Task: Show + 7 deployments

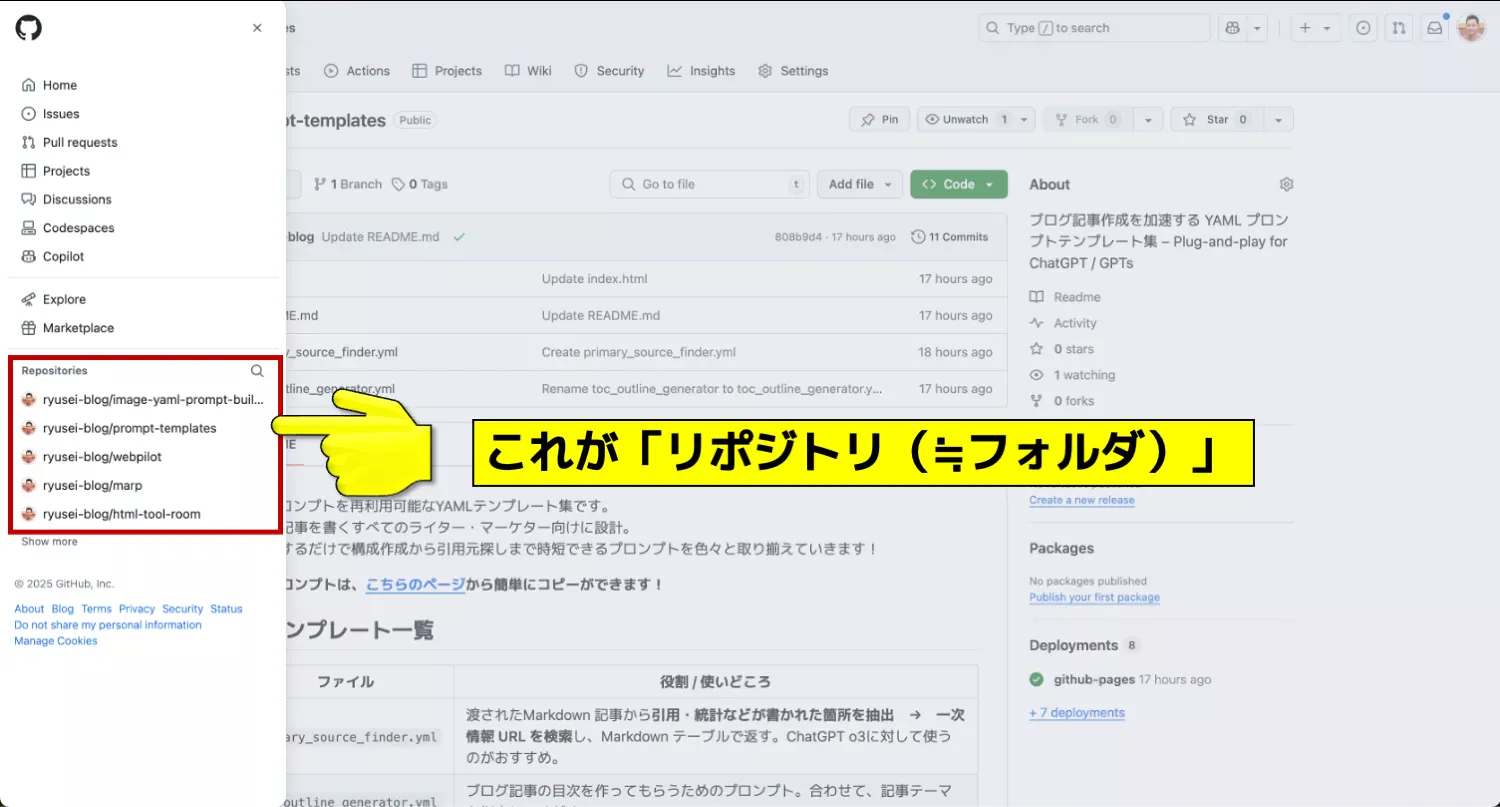Action: 1077,713
